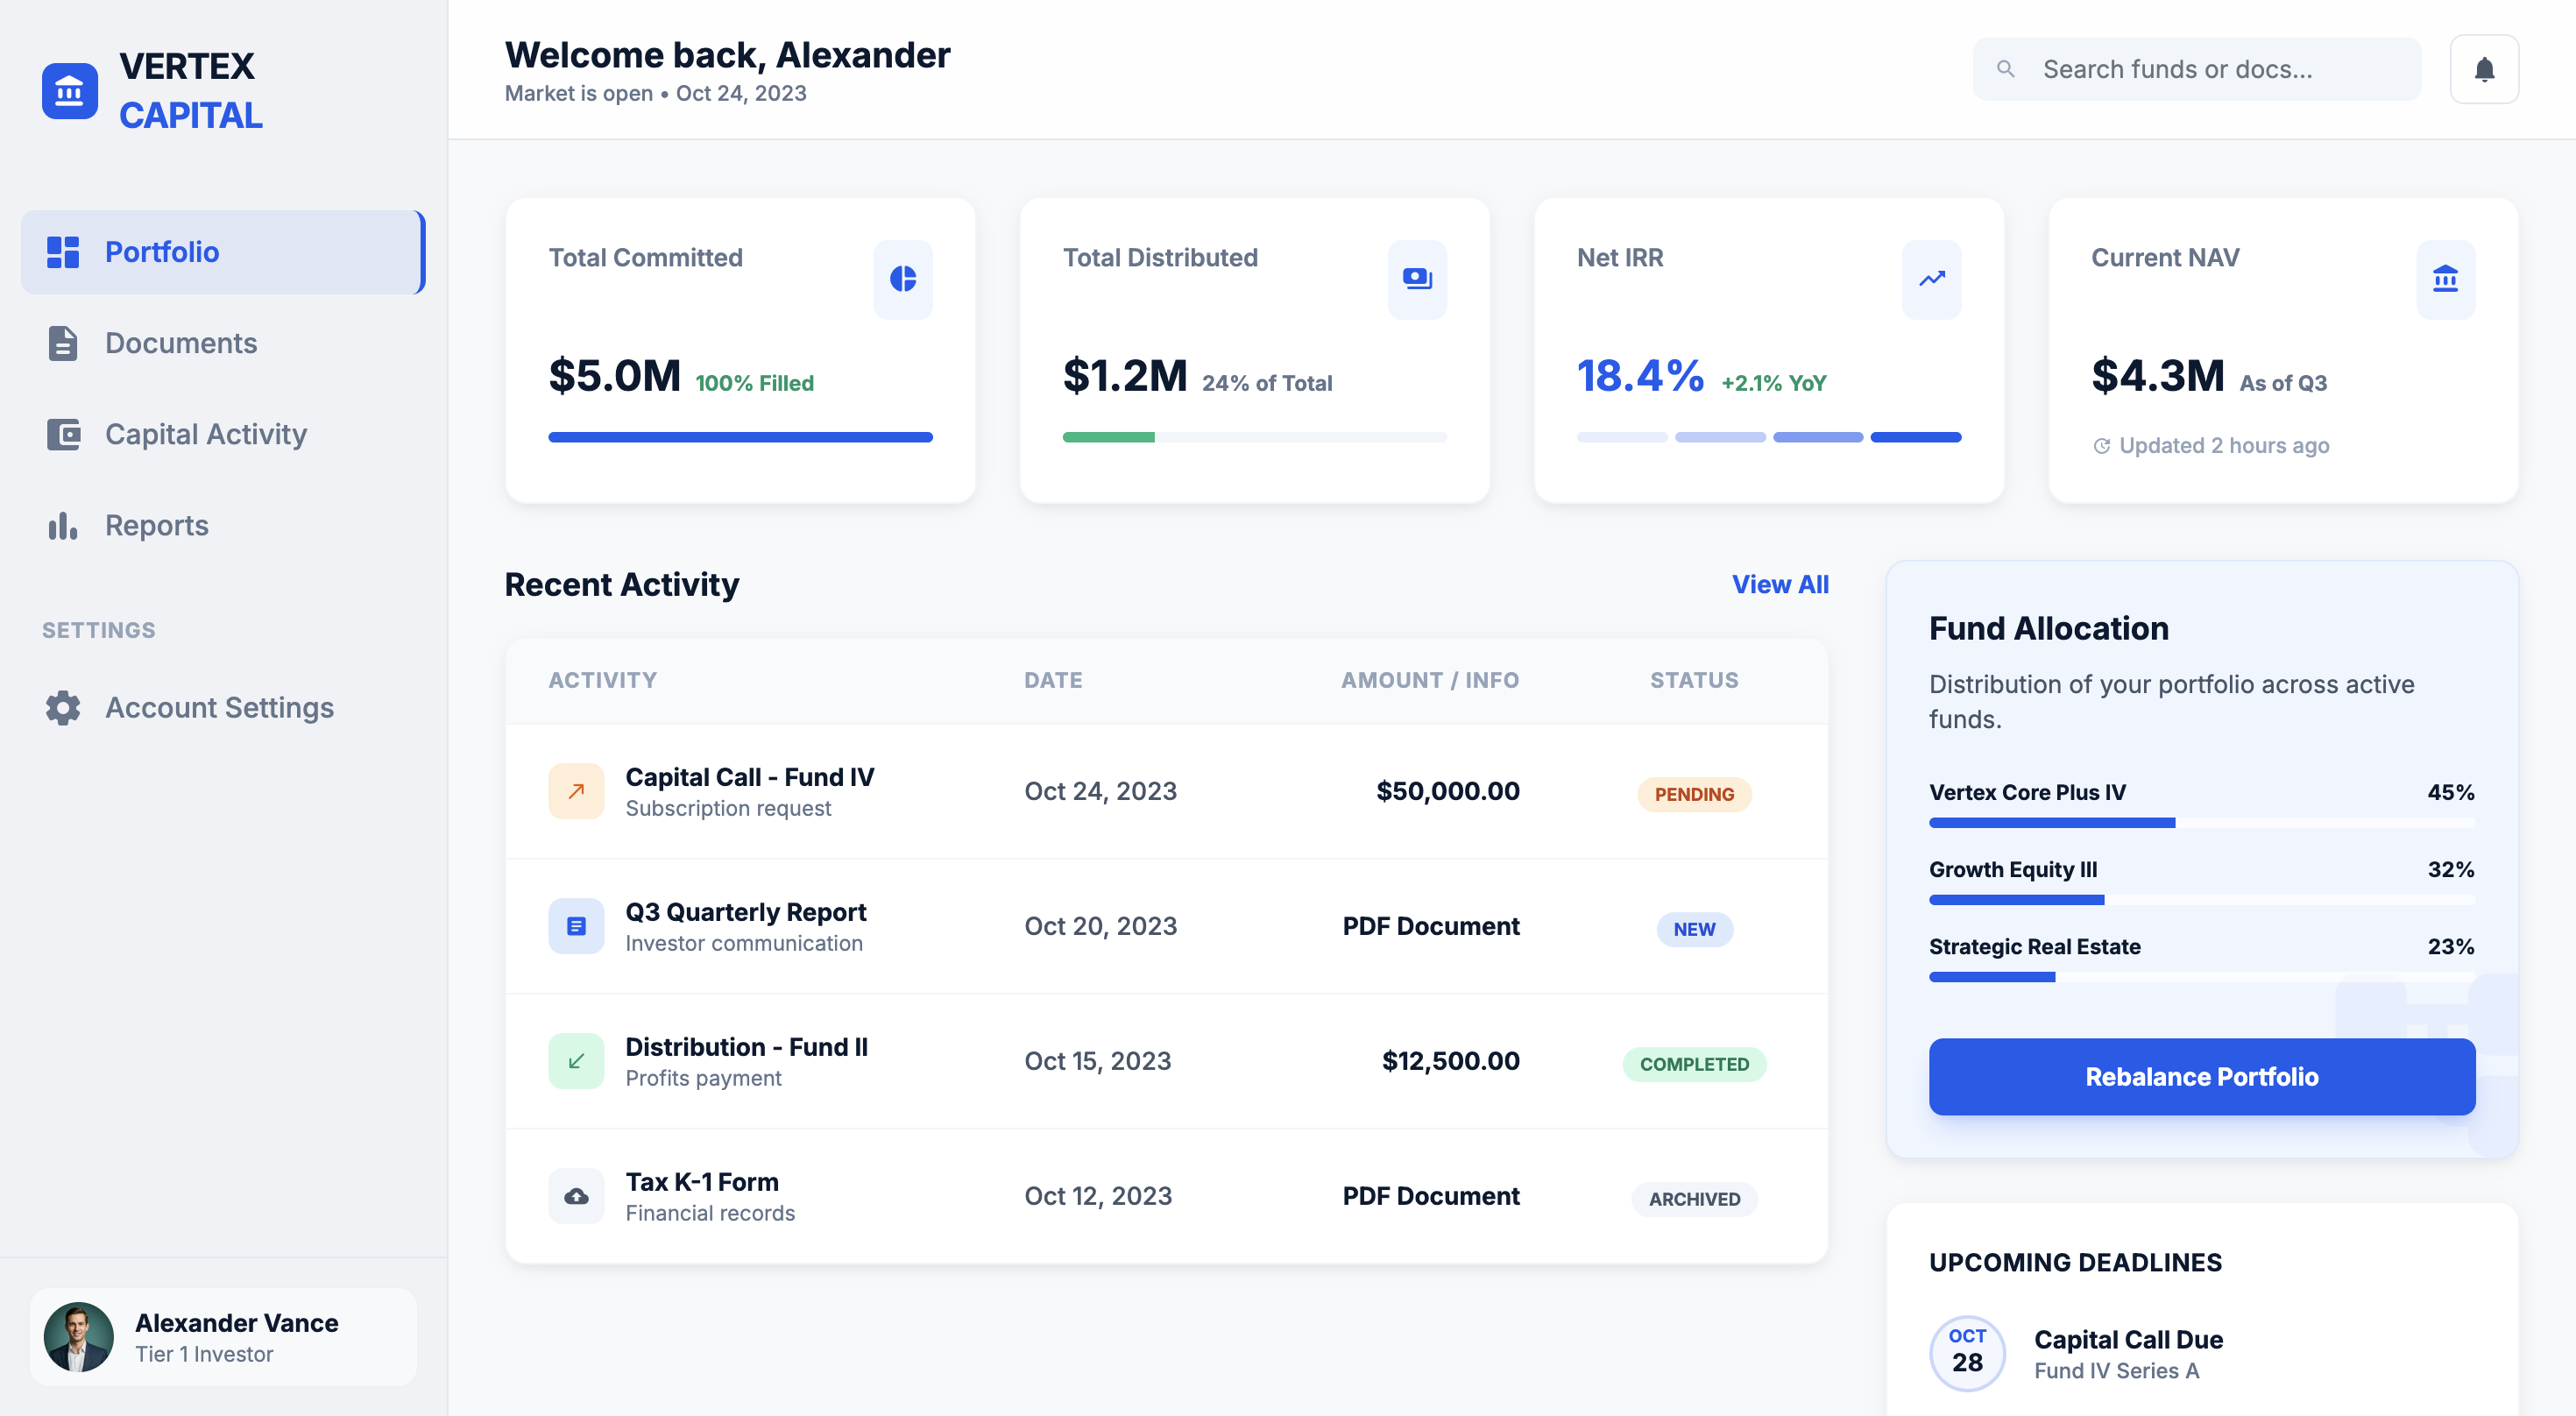This screenshot has width=2576, height=1416.
Task: Toggle the NEW badge on Q3 Quarterly Report
Action: point(1694,929)
